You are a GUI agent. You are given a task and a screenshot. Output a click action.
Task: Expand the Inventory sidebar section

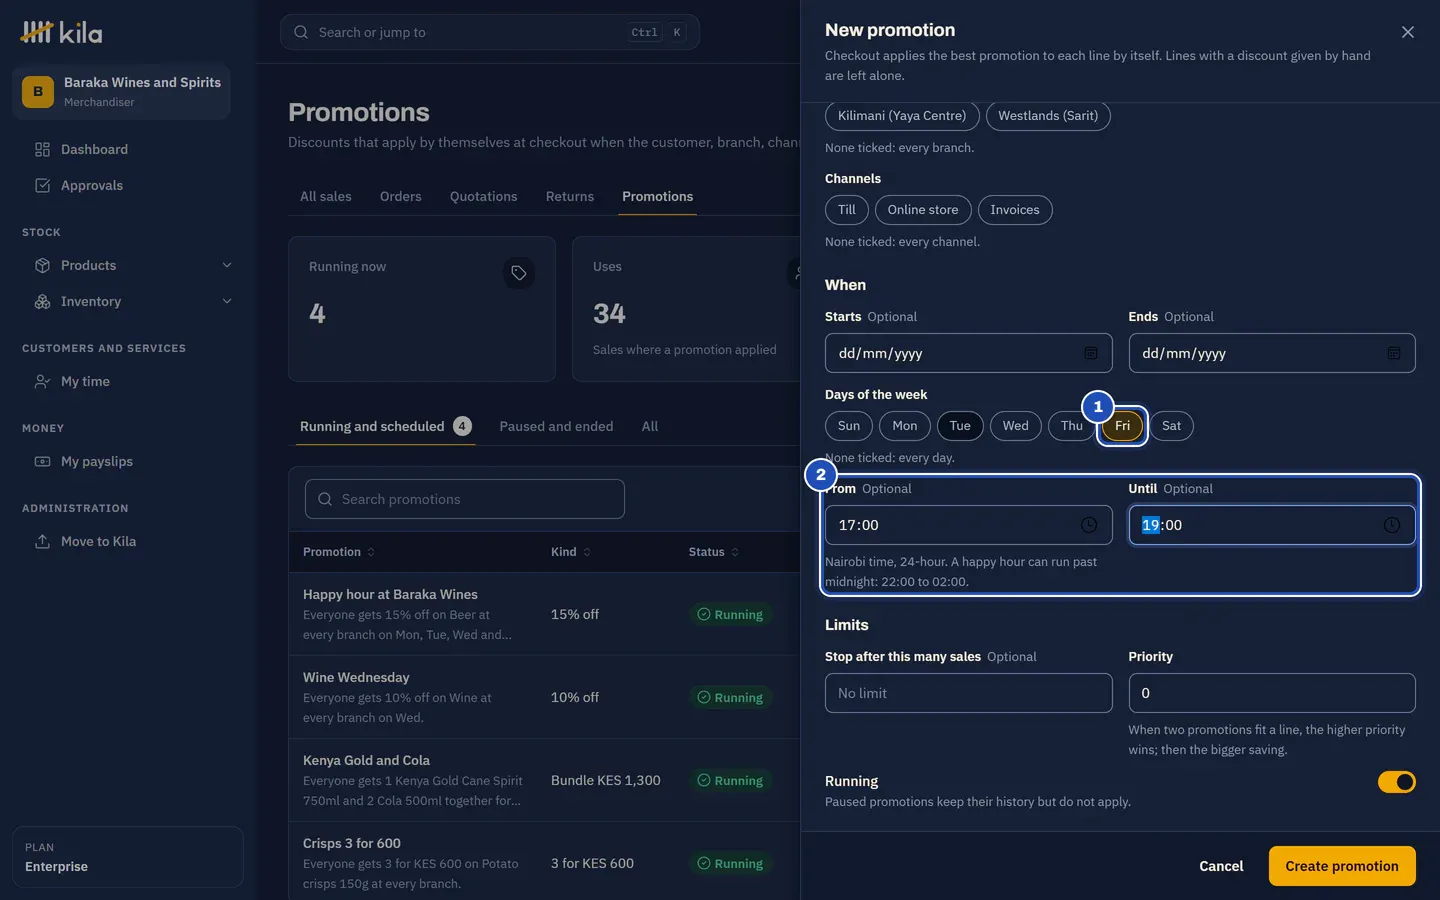(227, 301)
